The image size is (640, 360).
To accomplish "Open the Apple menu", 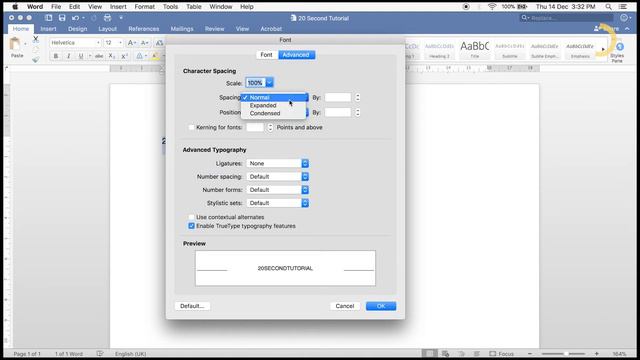I will [x=15, y=7].
